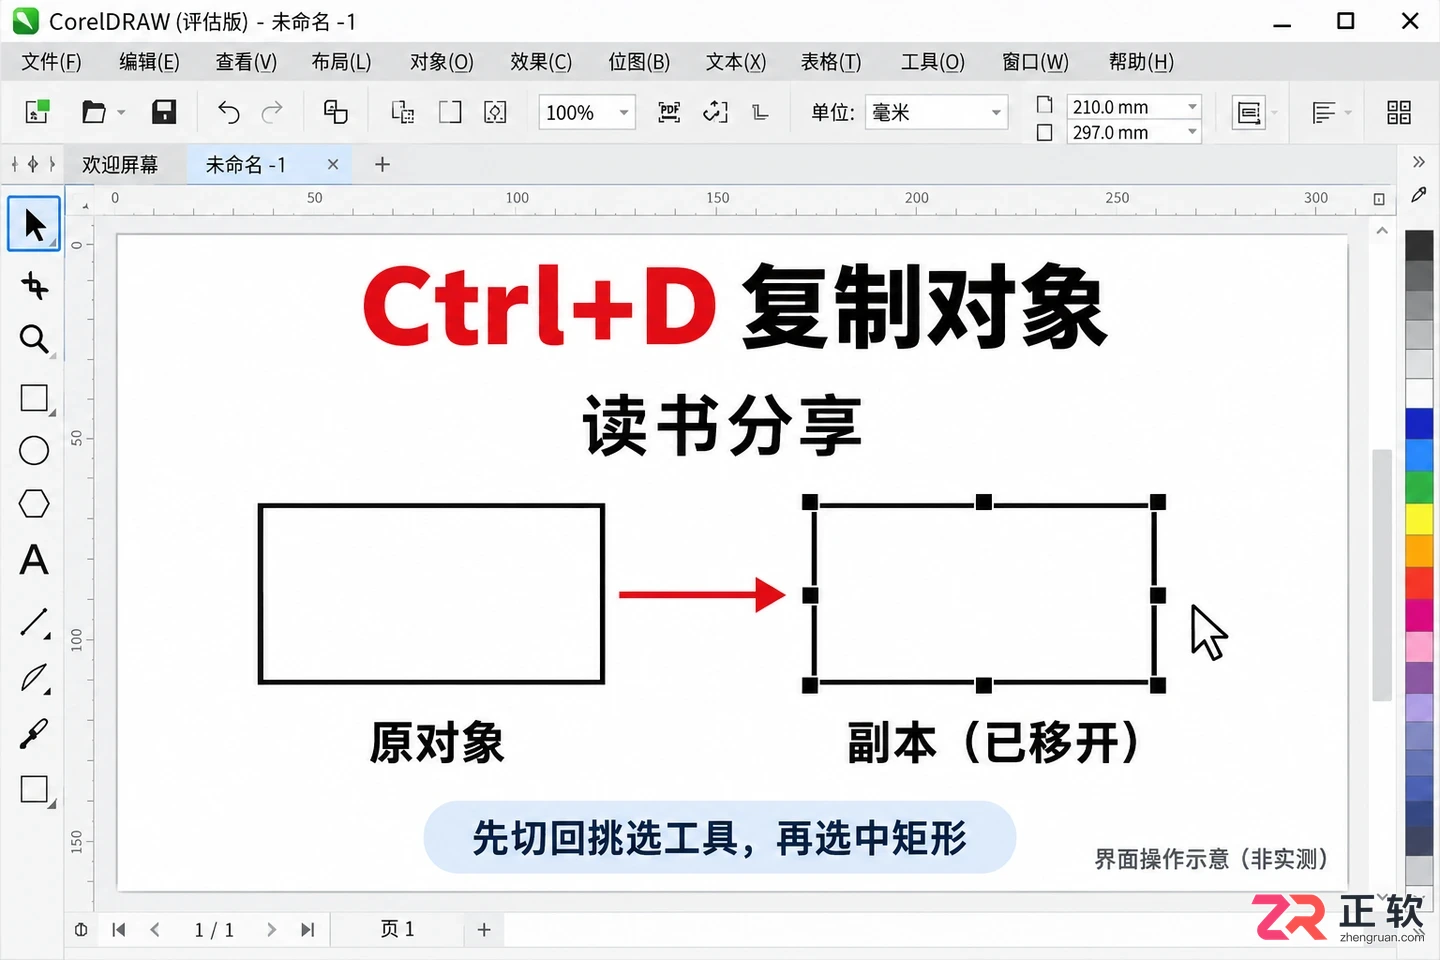Select landscape page orientation
Image resolution: width=1440 pixels, height=960 pixels.
(x=1044, y=132)
